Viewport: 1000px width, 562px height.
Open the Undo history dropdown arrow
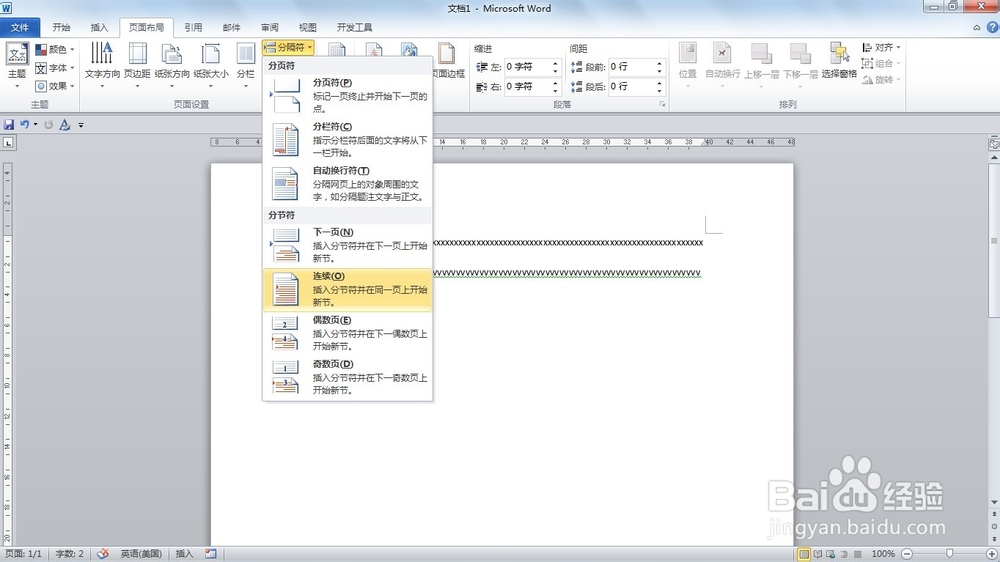point(35,125)
